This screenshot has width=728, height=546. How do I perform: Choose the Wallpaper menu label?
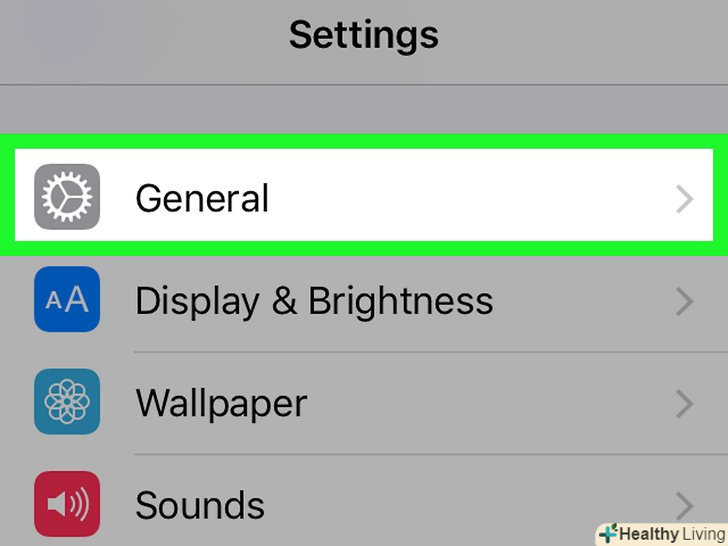[x=221, y=404]
